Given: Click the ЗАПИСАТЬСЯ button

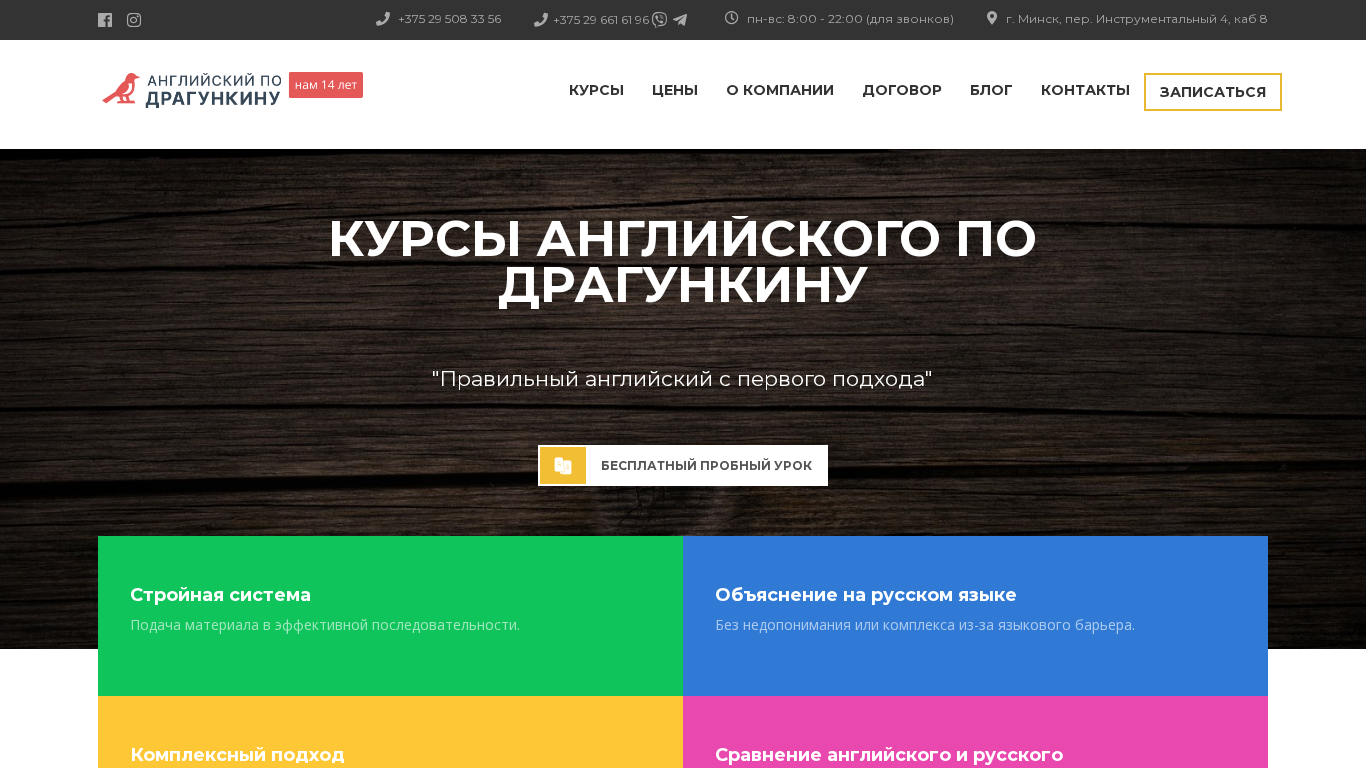Looking at the screenshot, I should click(x=1213, y=92).
